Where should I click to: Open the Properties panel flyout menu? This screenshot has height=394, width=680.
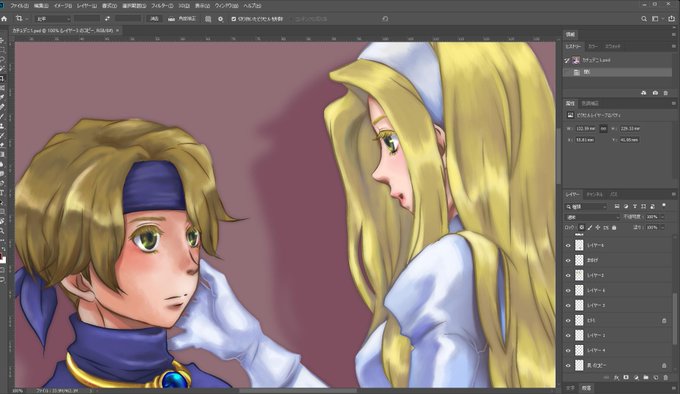674,103
